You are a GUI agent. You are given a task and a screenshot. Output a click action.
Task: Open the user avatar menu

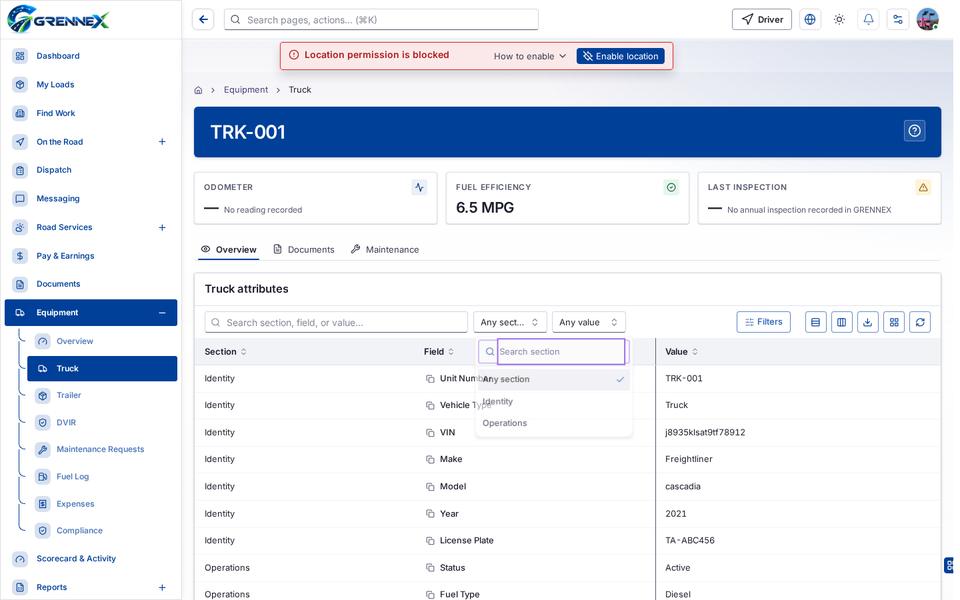tap(927, 20)
